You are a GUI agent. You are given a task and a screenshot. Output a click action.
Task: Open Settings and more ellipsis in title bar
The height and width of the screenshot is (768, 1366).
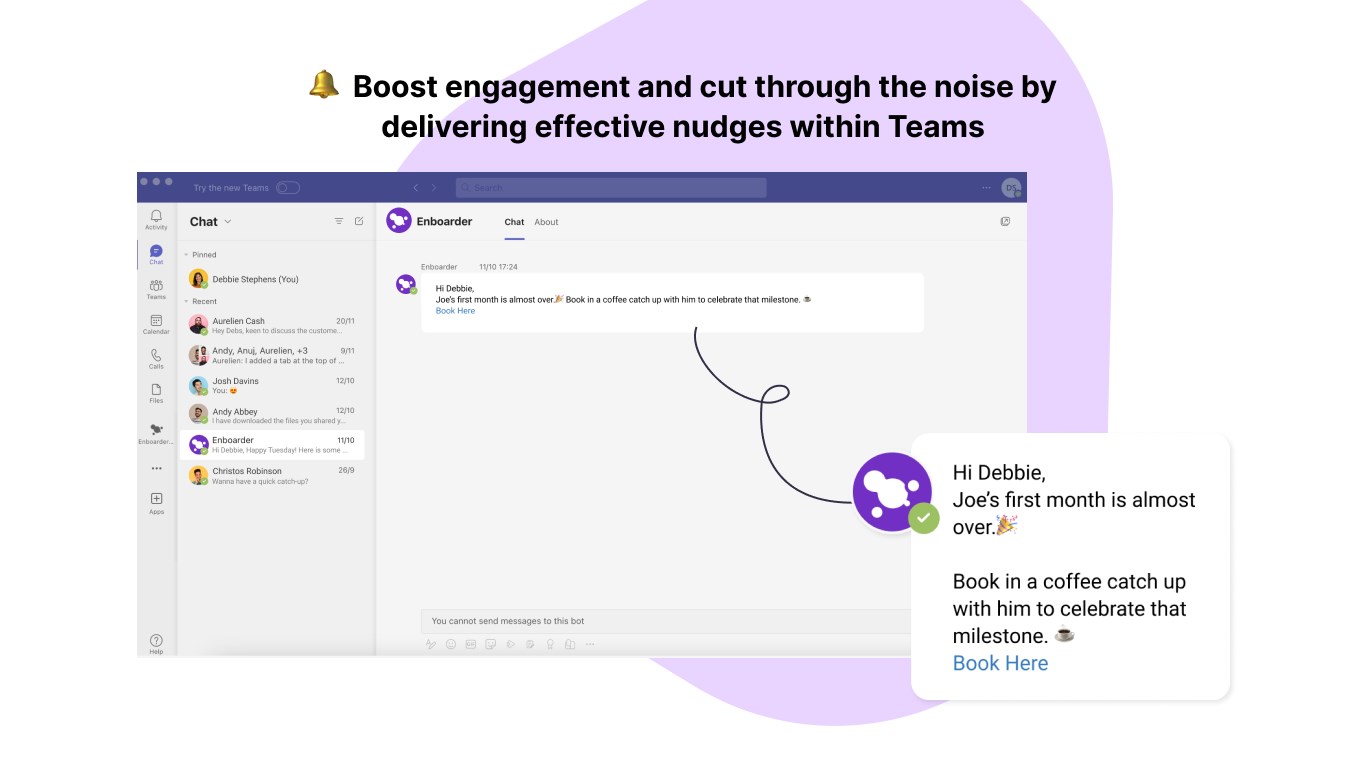pyautogui.click(x=986, y=187)
